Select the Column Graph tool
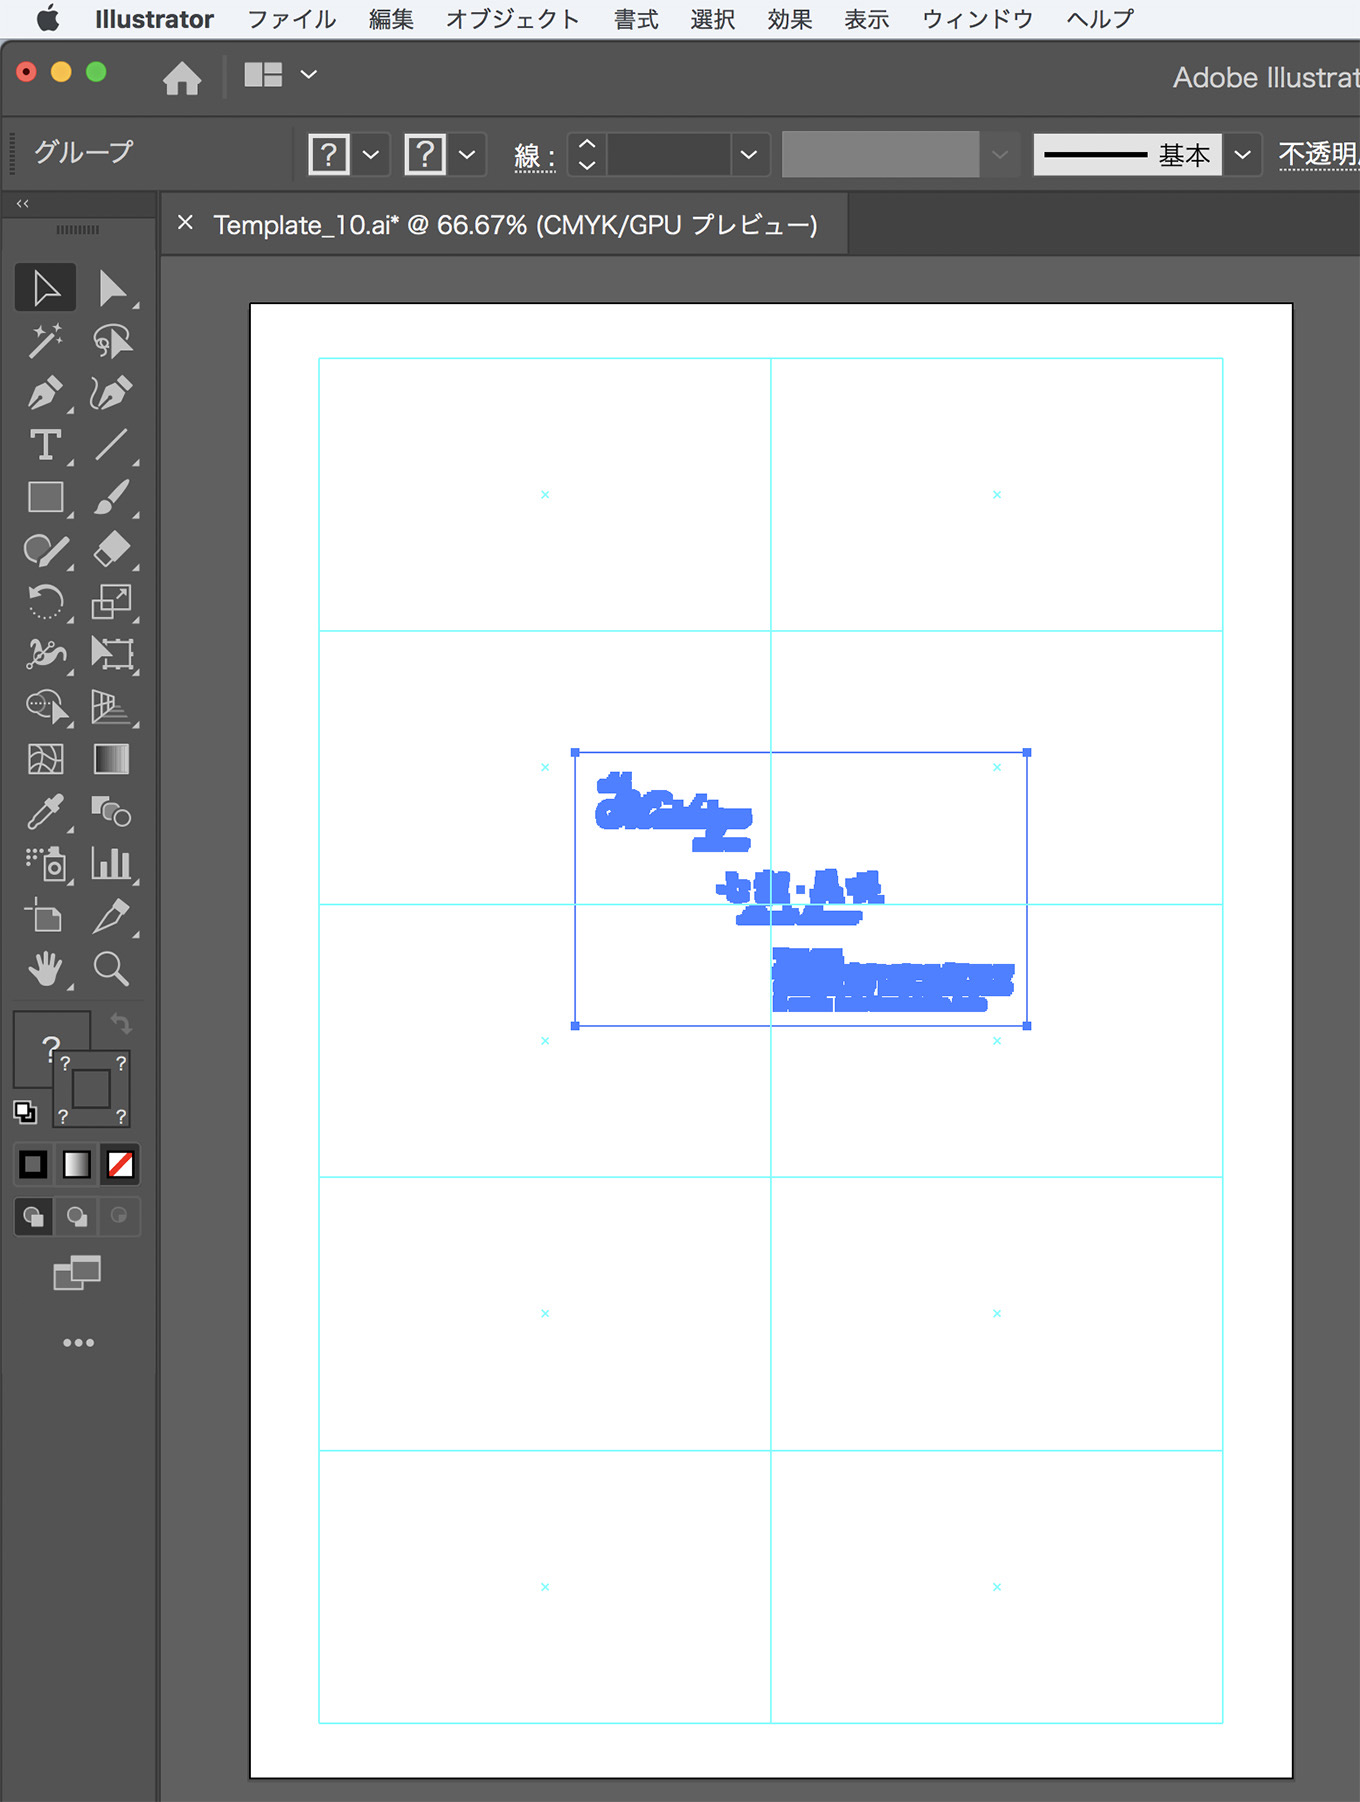Viewport: 1360px width, 1802px height. [112, 864]
